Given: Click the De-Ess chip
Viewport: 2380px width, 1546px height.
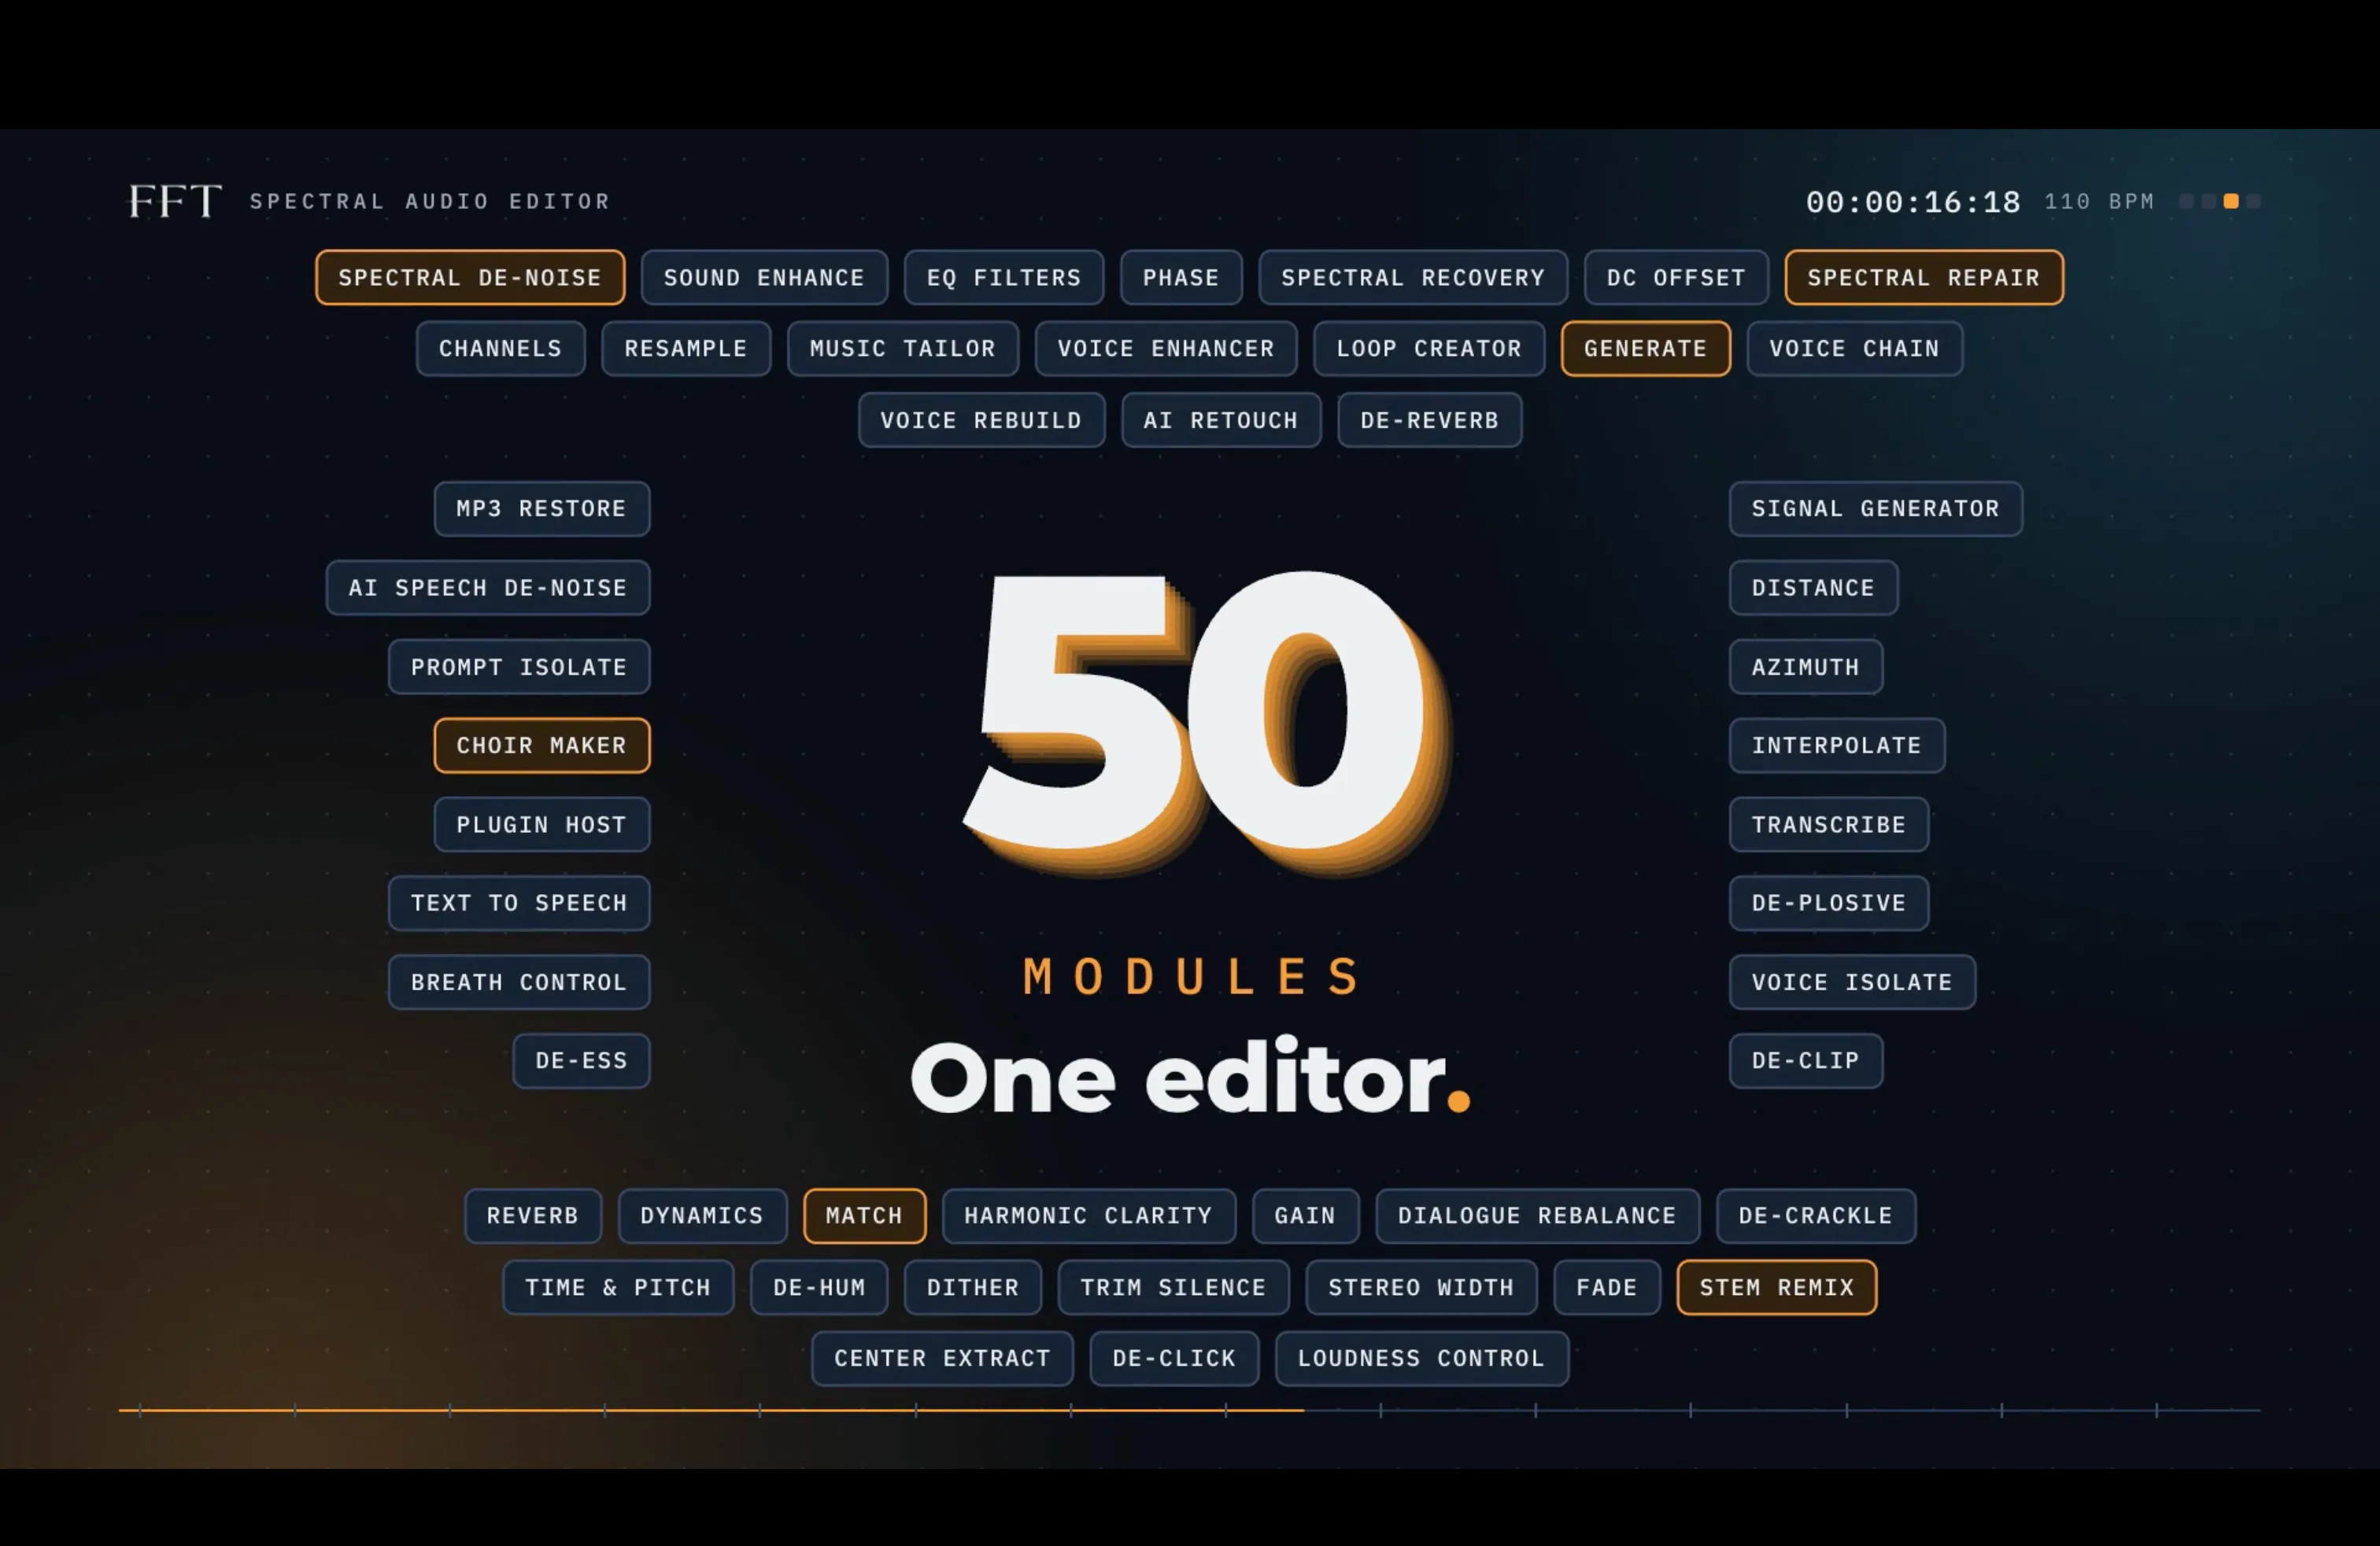Looking at the screenshot, I should 582,1060.
